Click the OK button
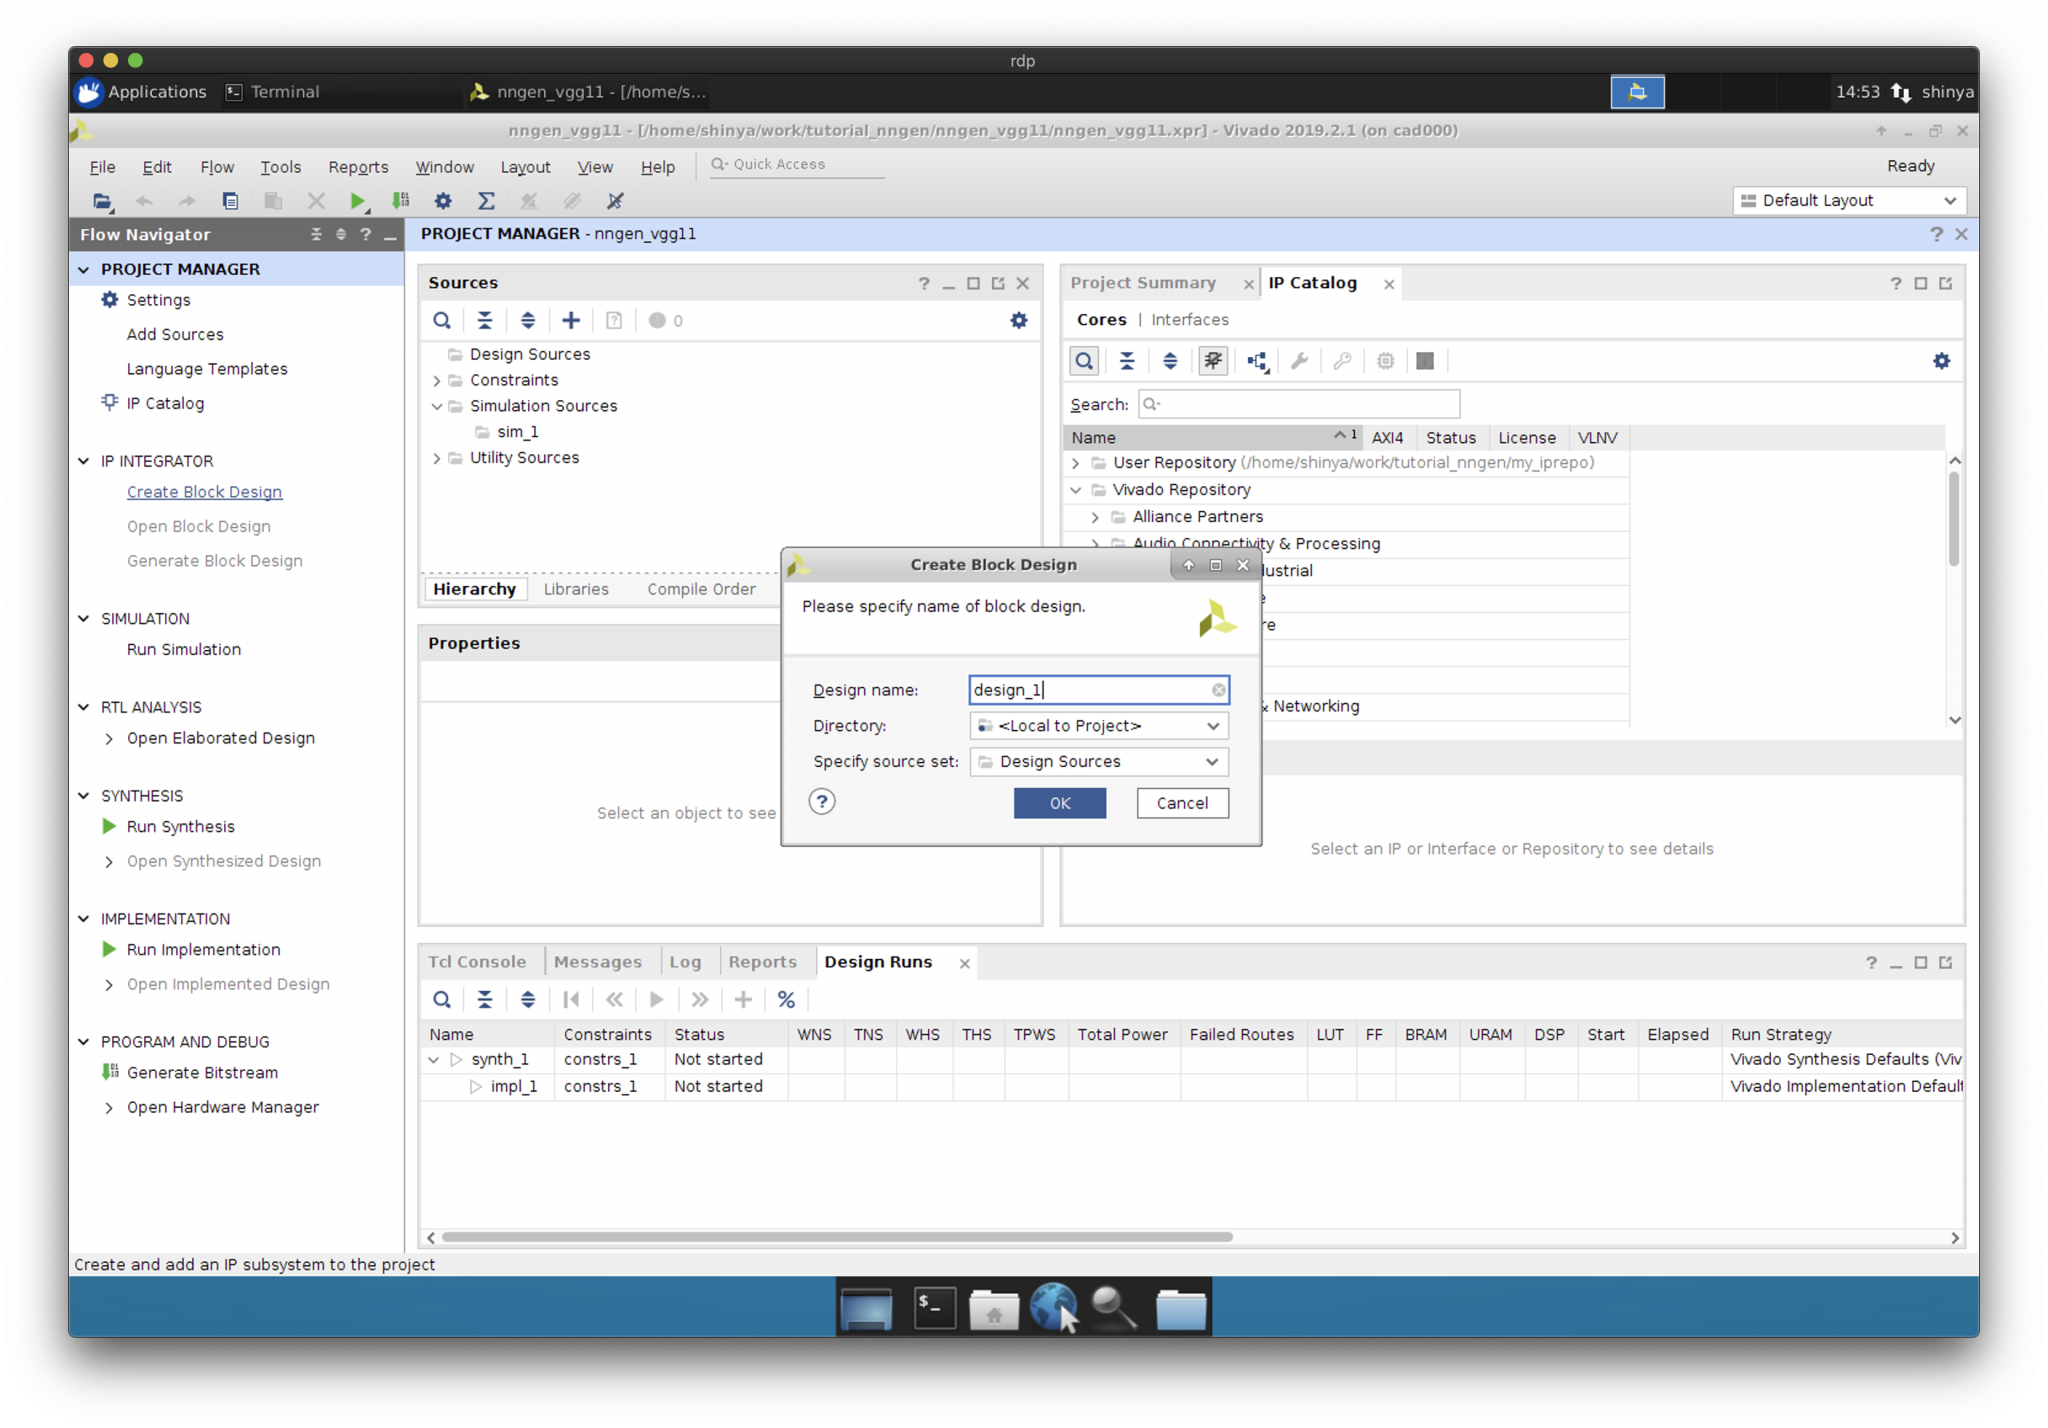Screen dimensions: 2048x1428 (1059, 803)
